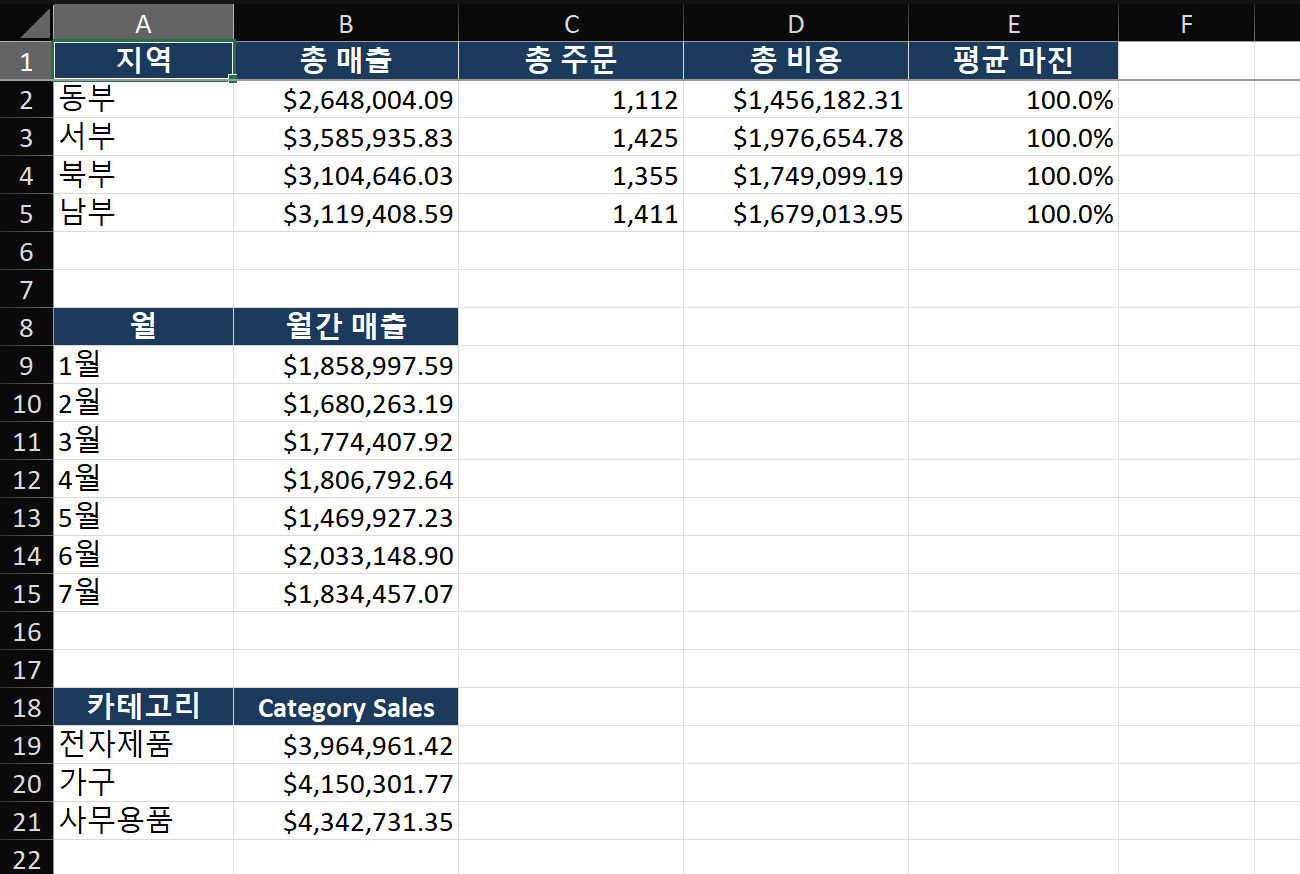Select the 2월 cell
This screenshot has width=1300, height=874.
pos(143,403)
